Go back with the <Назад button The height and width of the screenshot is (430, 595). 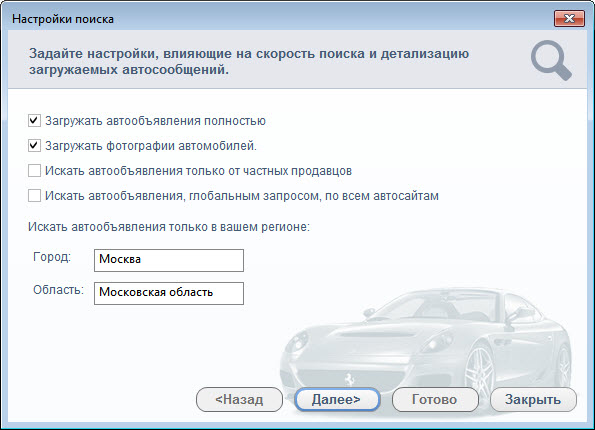click(x=239, y=400)
